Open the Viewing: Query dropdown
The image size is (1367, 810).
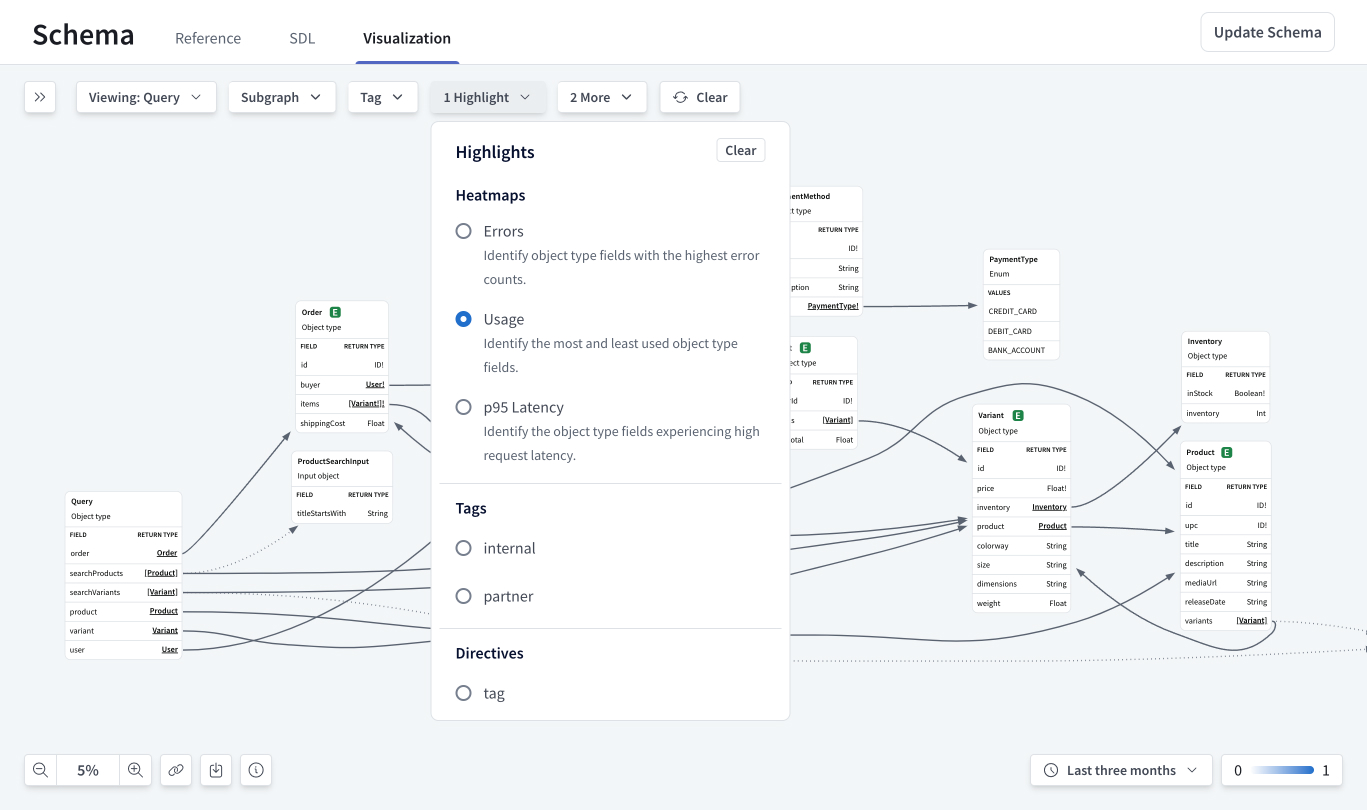point(146,97)
